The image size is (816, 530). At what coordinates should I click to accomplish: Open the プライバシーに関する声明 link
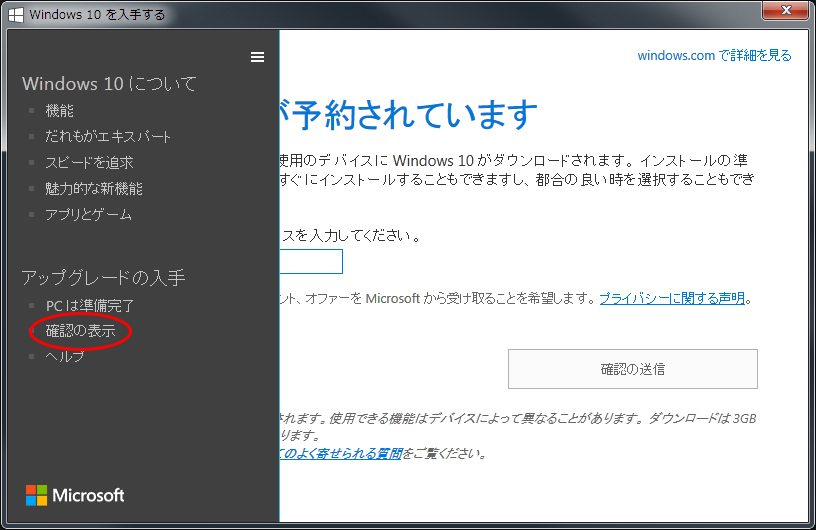click(672, 298)
